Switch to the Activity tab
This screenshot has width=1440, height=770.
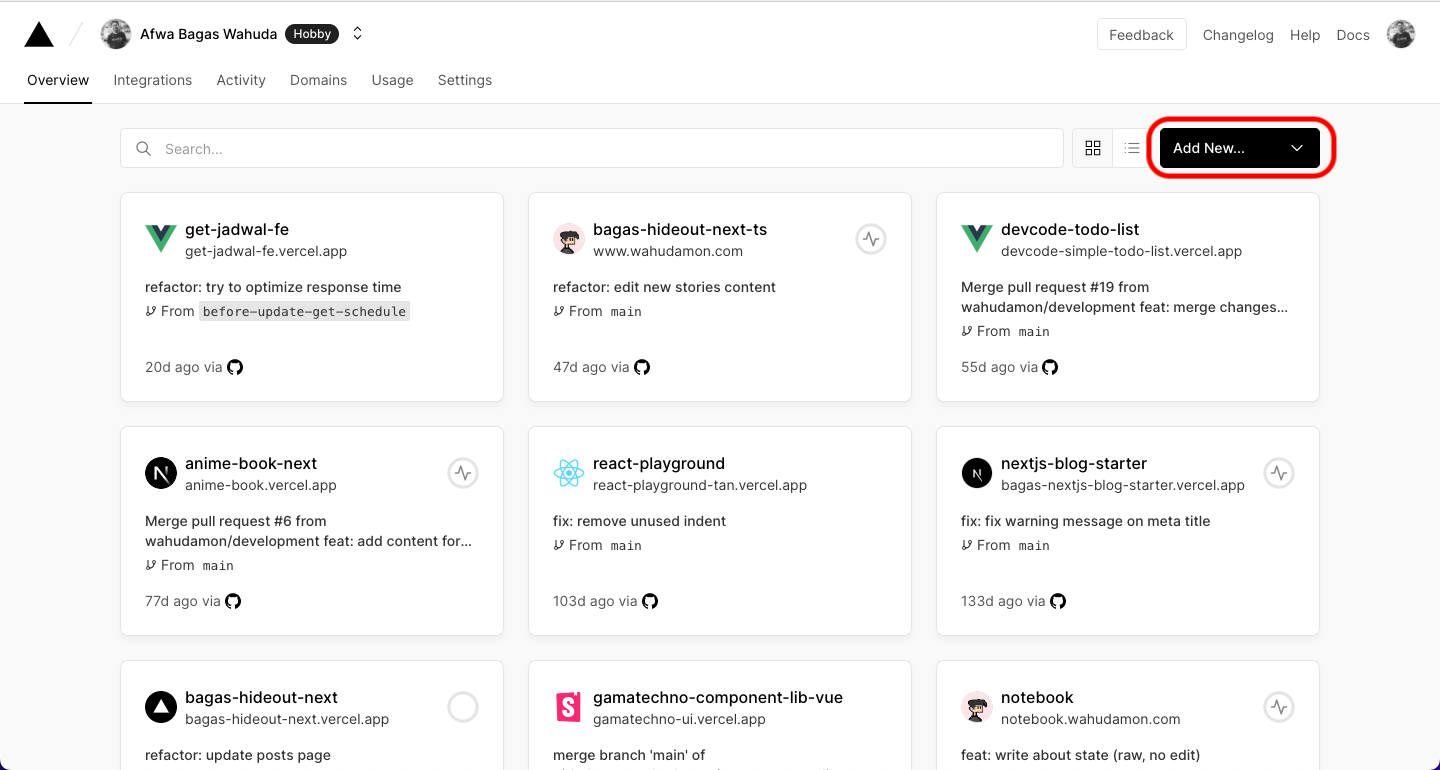point(241,80)
